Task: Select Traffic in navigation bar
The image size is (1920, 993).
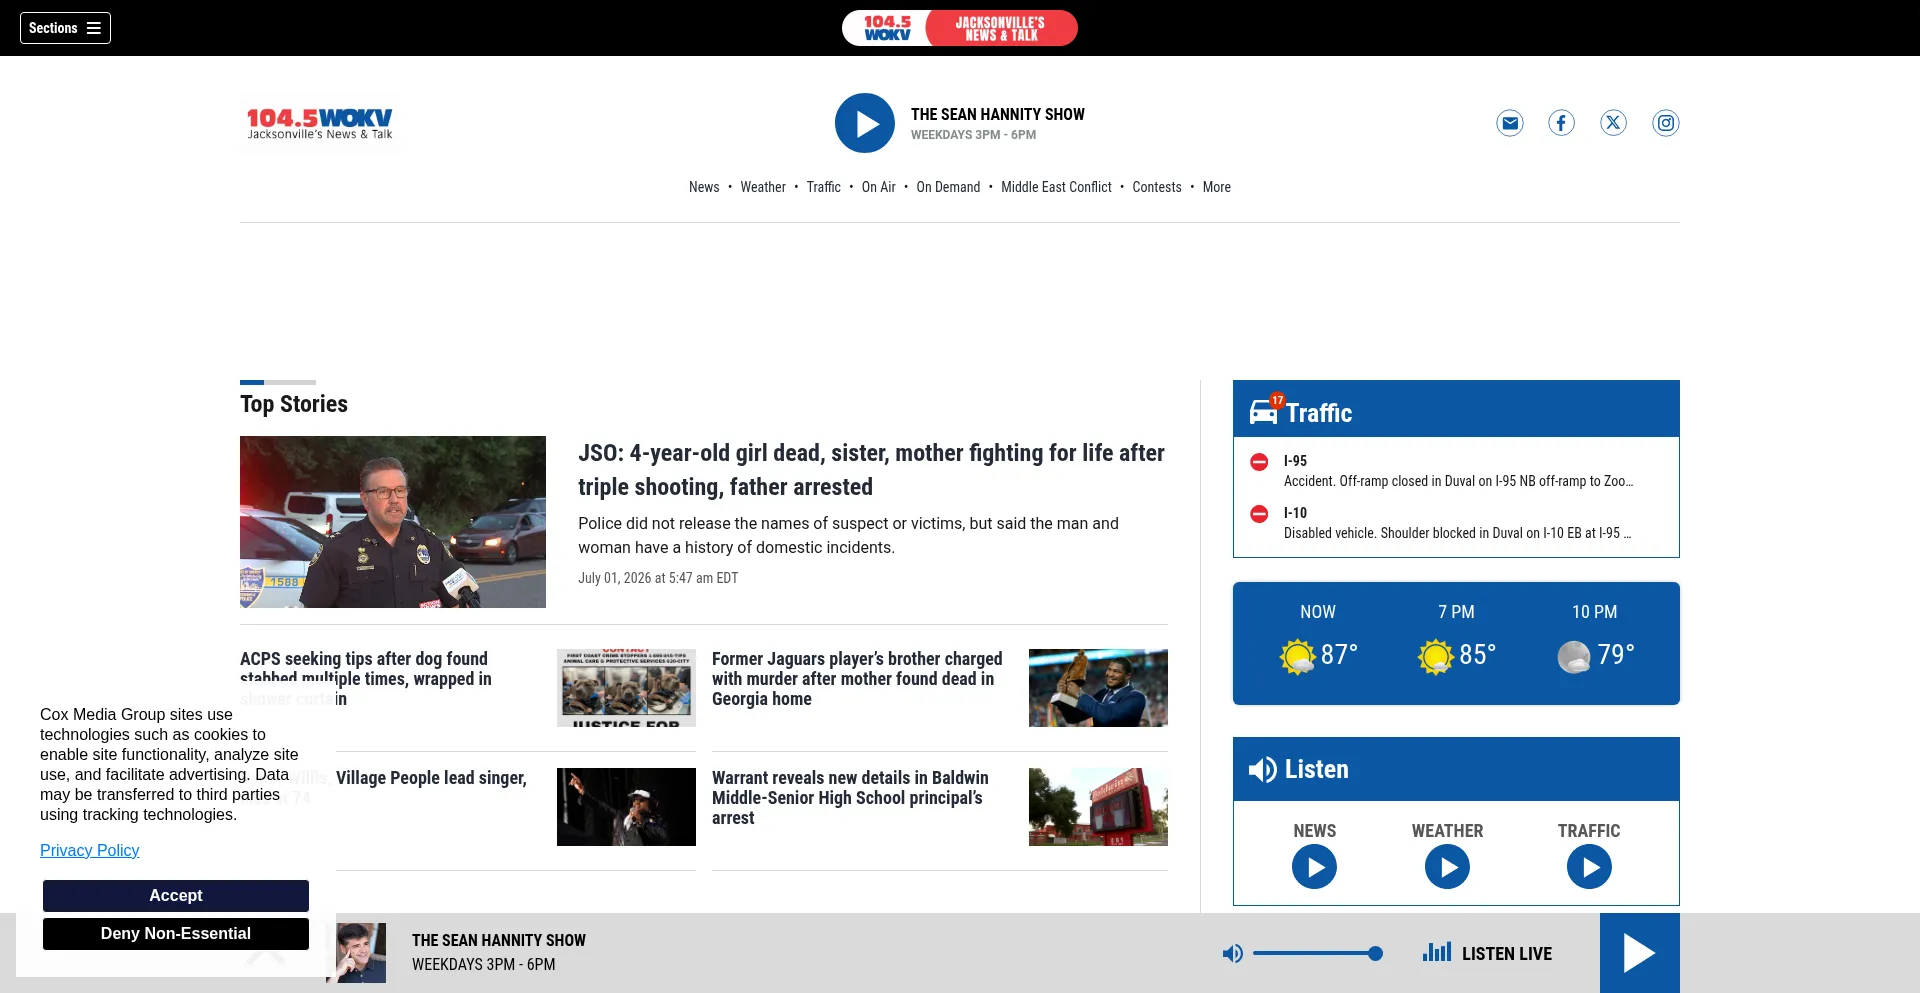Action: (x=824, y=187)
